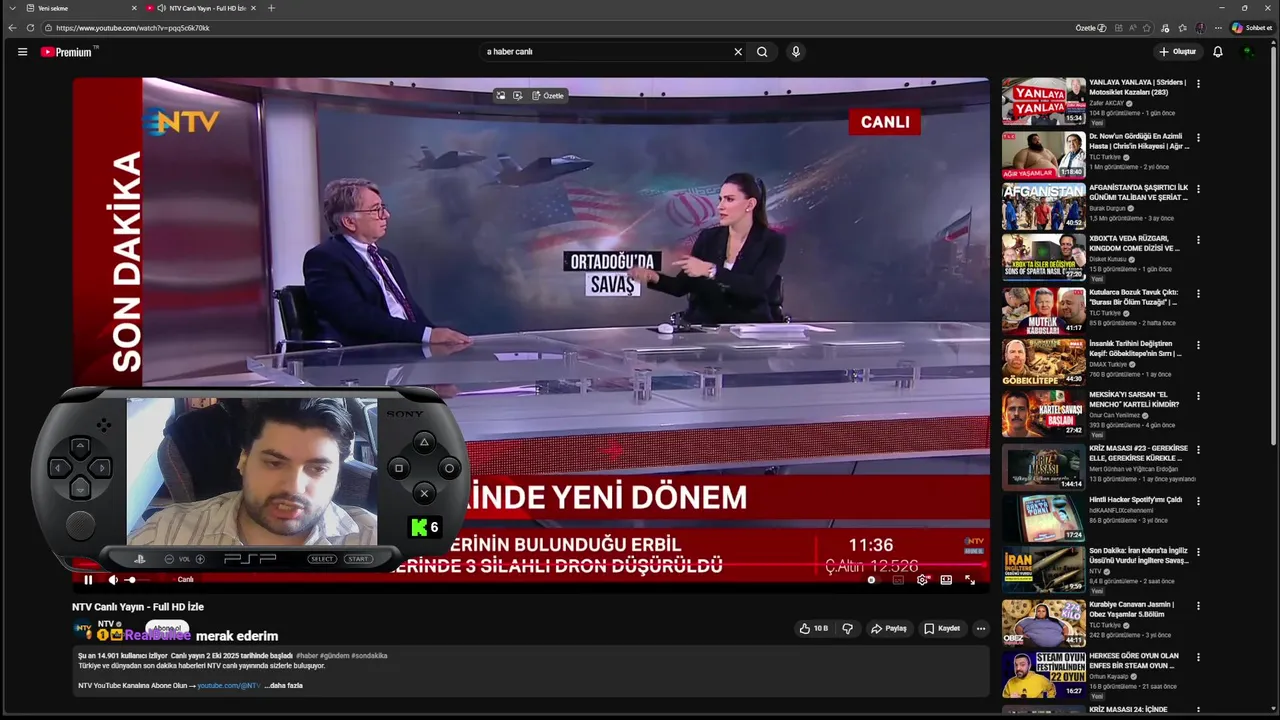Open a new browser tab

271,8
